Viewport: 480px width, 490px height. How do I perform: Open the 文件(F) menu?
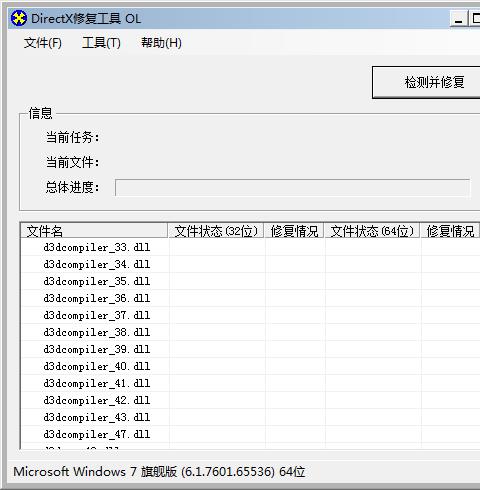tap(43, 43)
